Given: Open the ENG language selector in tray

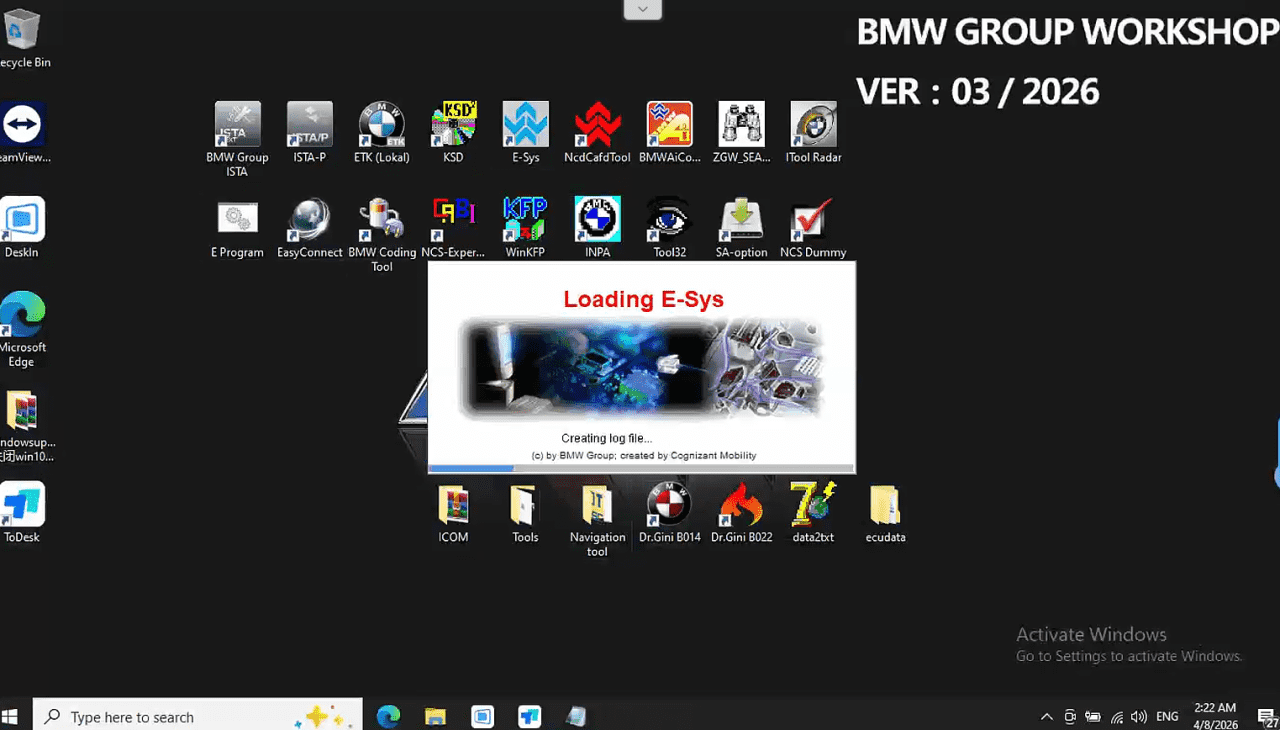Looking at the screenshot, I should [x=1167, y=717].
